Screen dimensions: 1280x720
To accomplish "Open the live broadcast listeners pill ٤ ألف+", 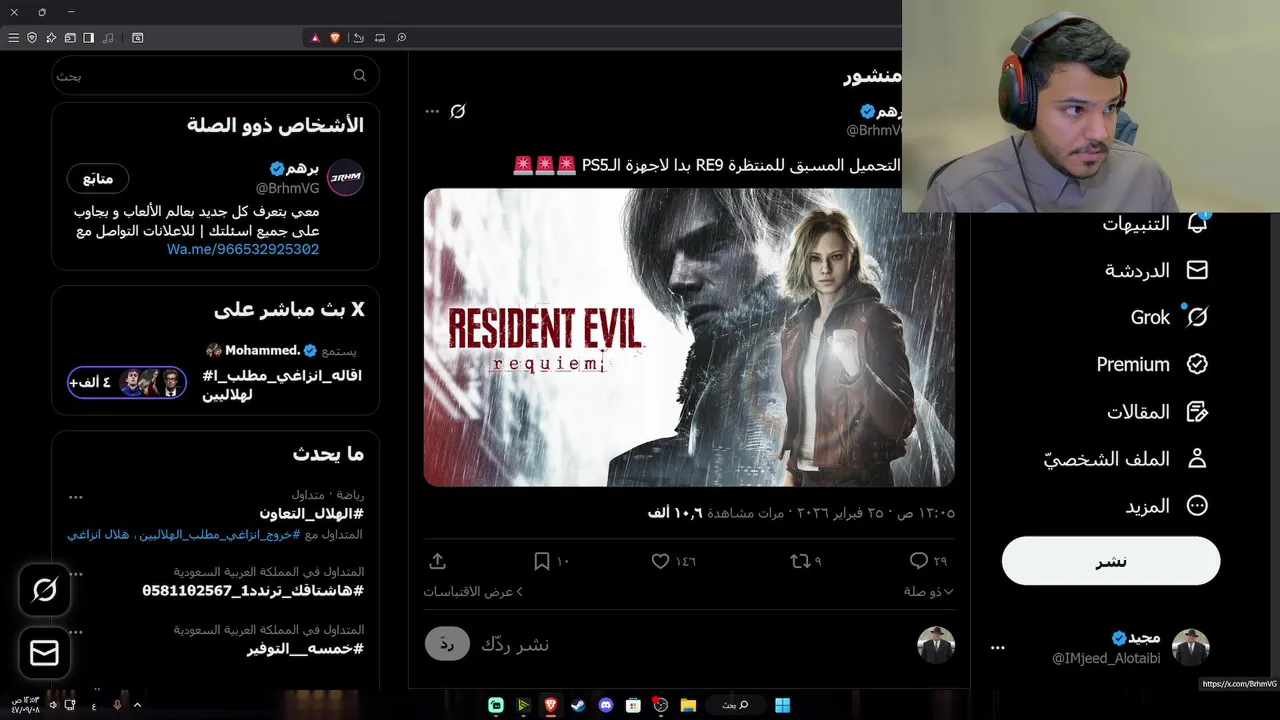I will (x=127, y=382).
